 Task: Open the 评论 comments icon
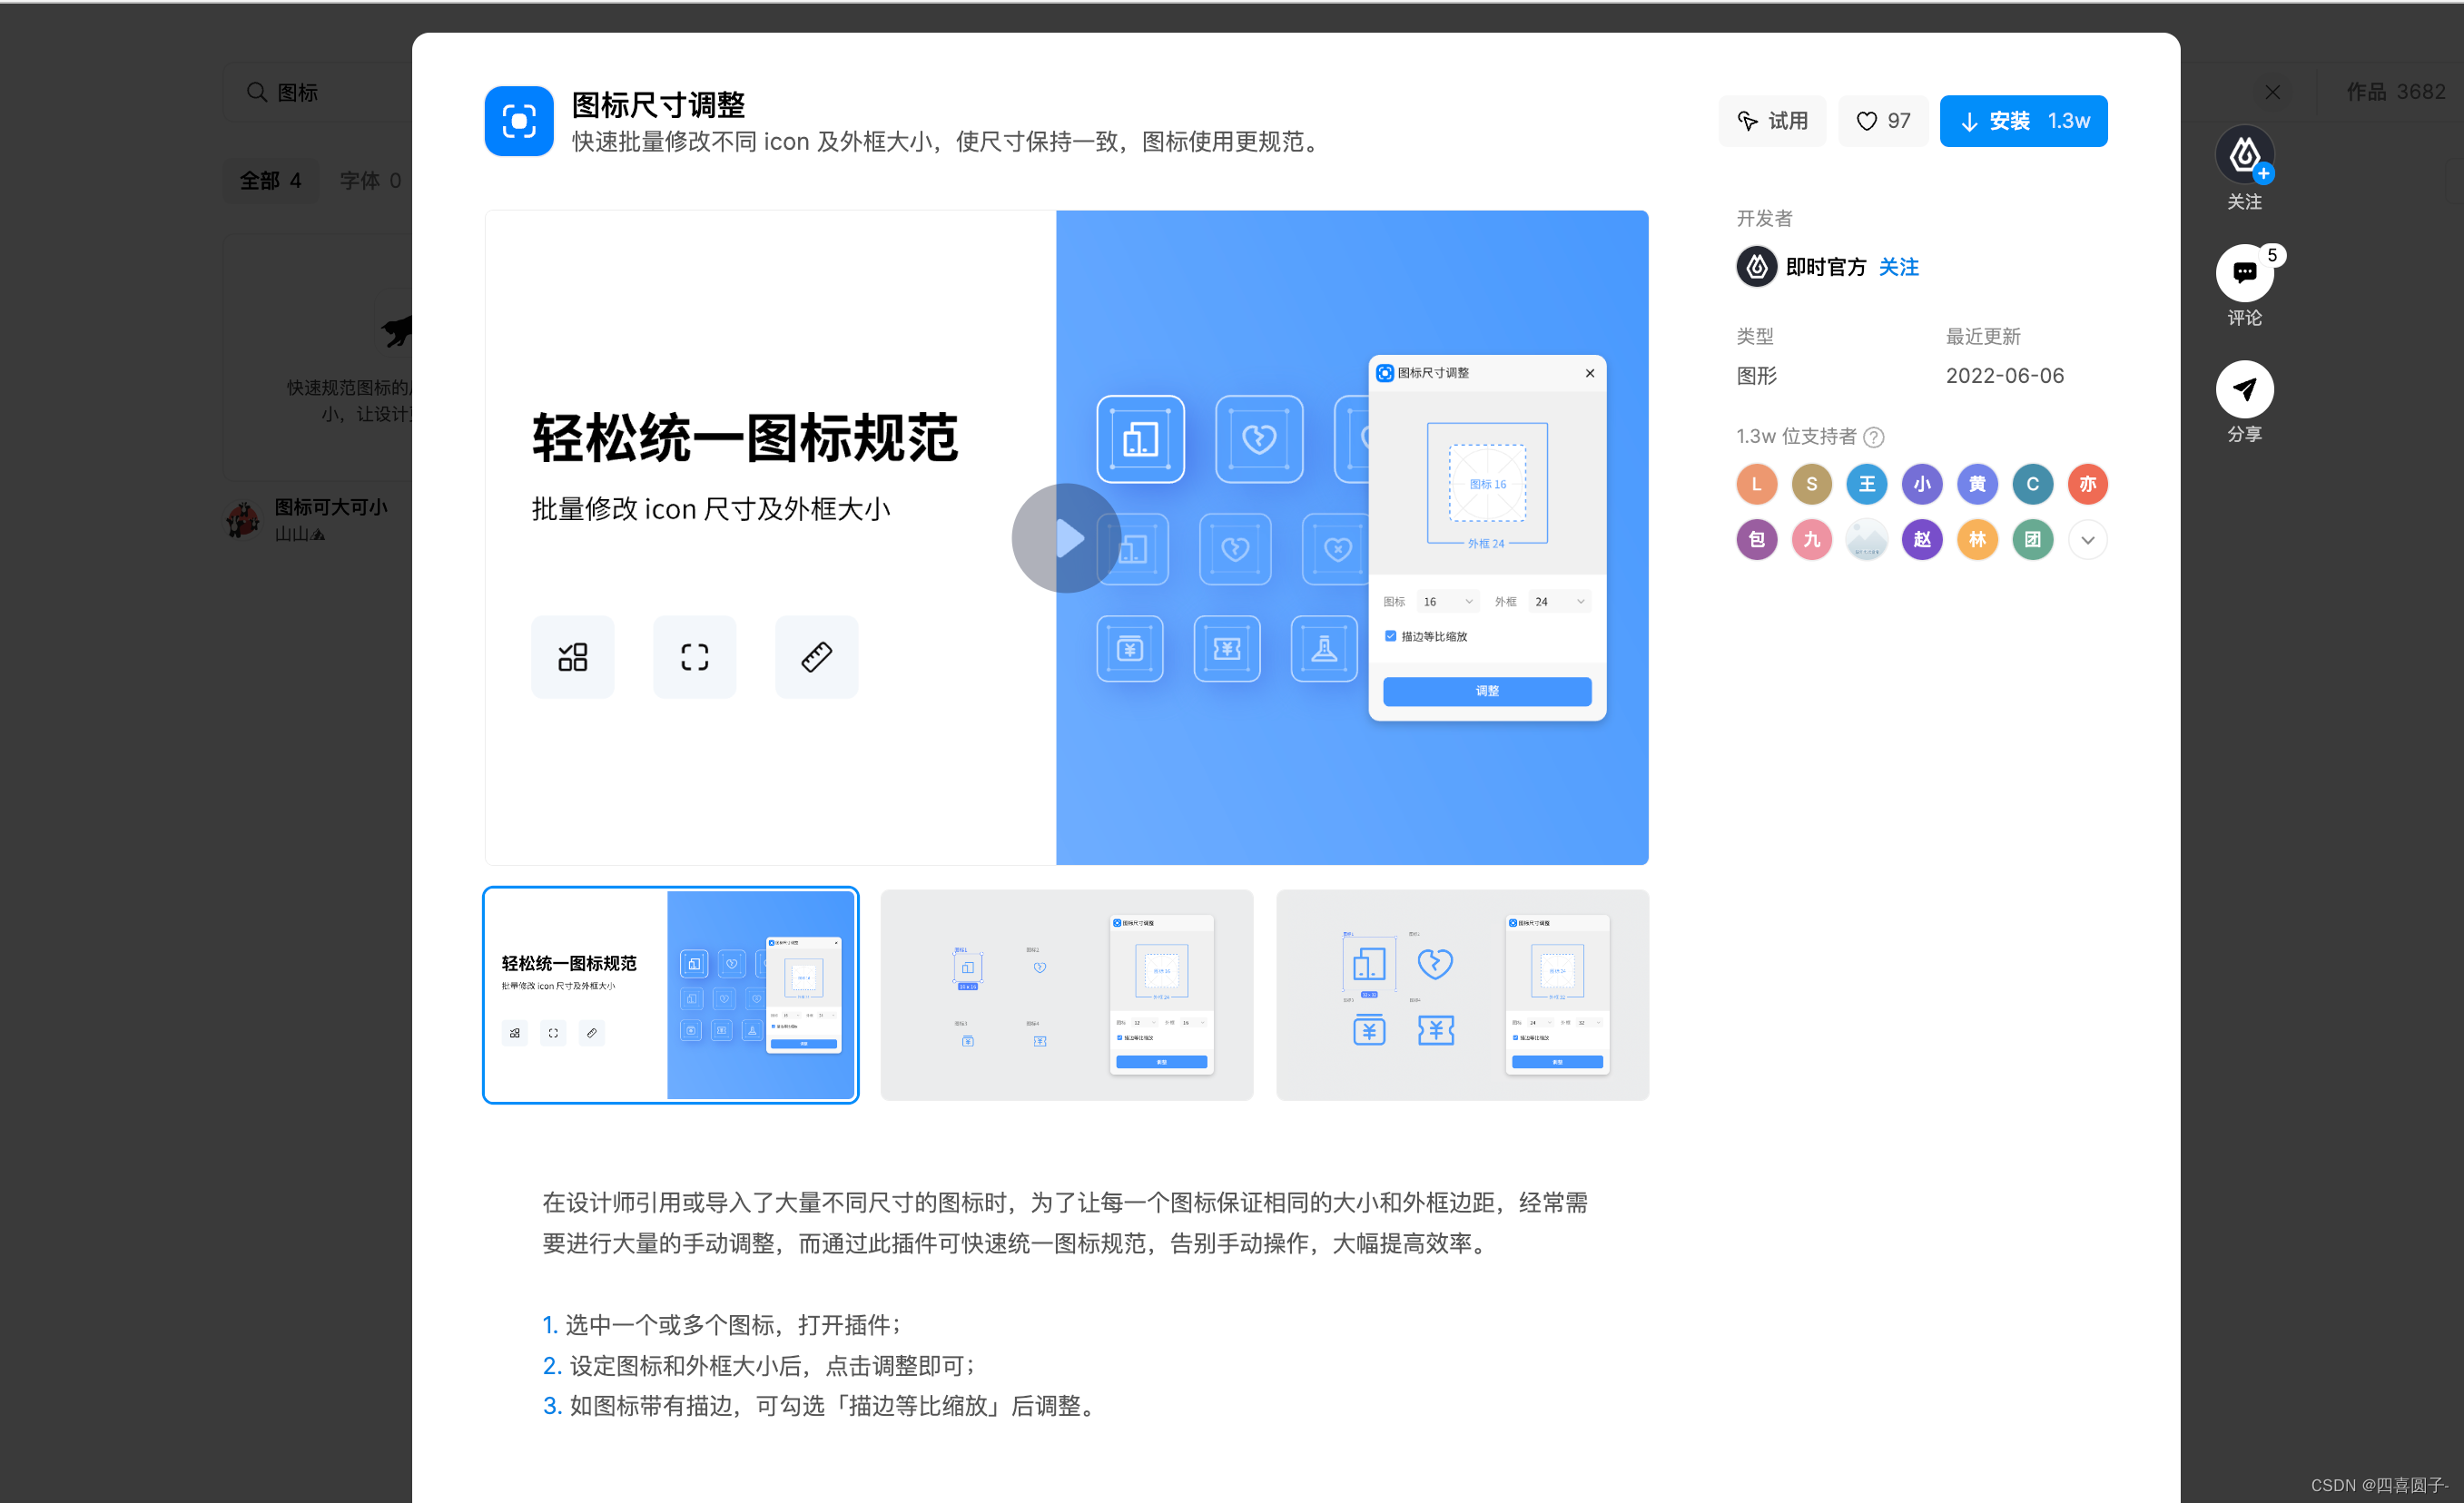pyautogui.click(x=2244, y=272)
